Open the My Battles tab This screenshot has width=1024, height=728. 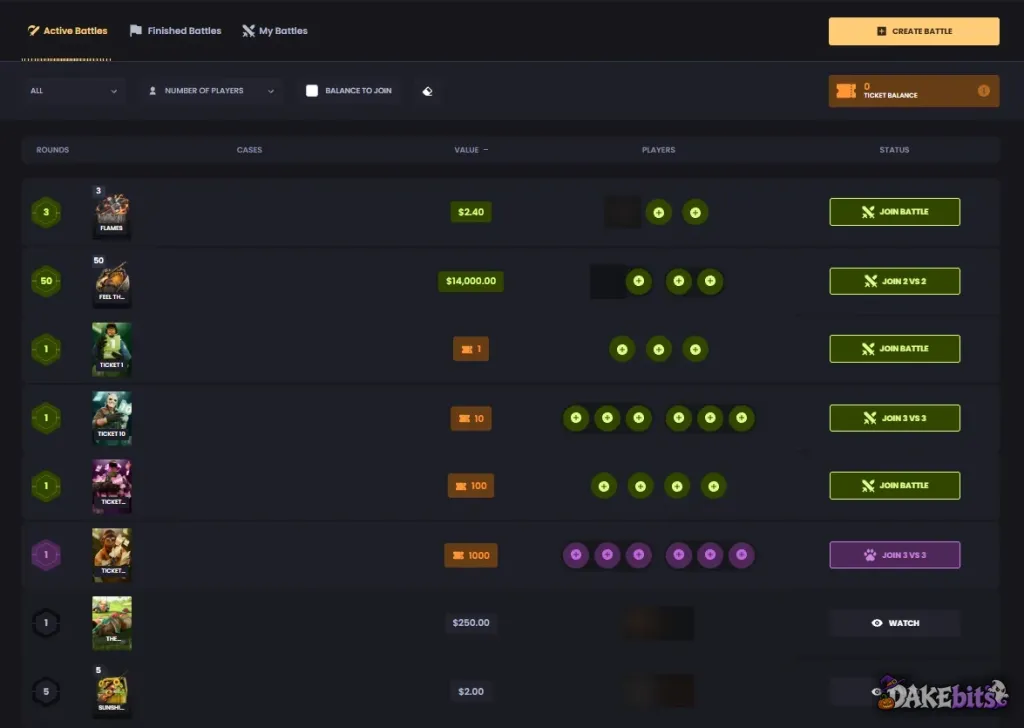[x=274, y=31]
